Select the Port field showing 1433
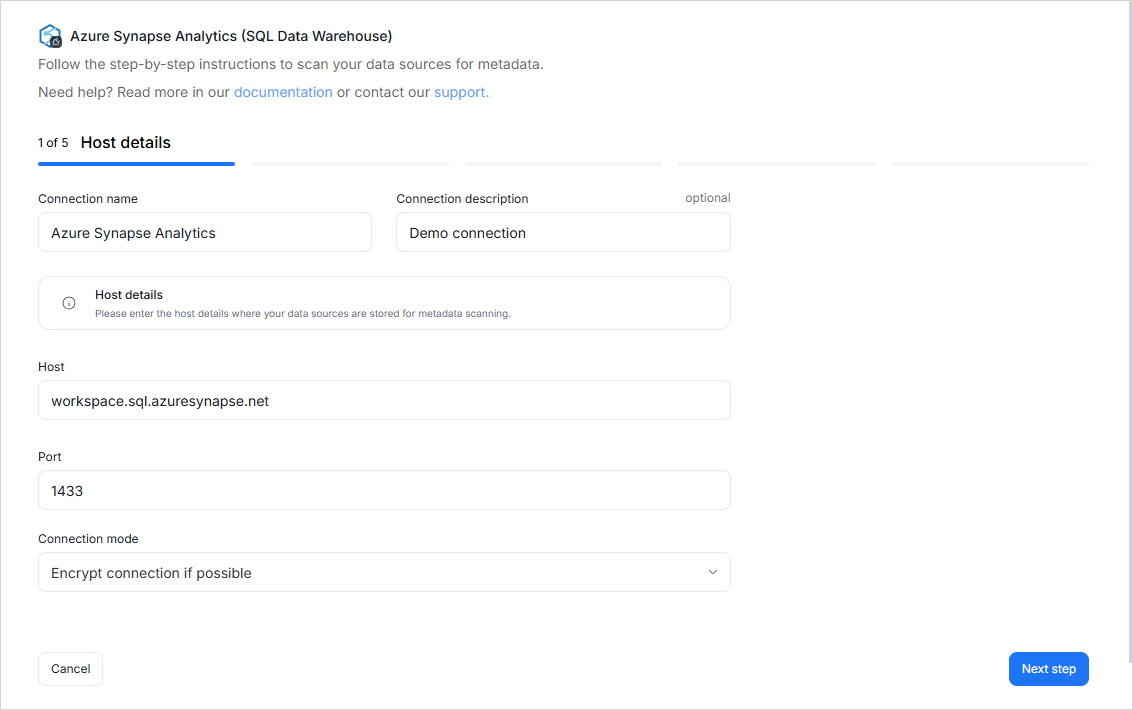Screen dimensions: 1133x710 pyautogui.click(x=384, y=490)
